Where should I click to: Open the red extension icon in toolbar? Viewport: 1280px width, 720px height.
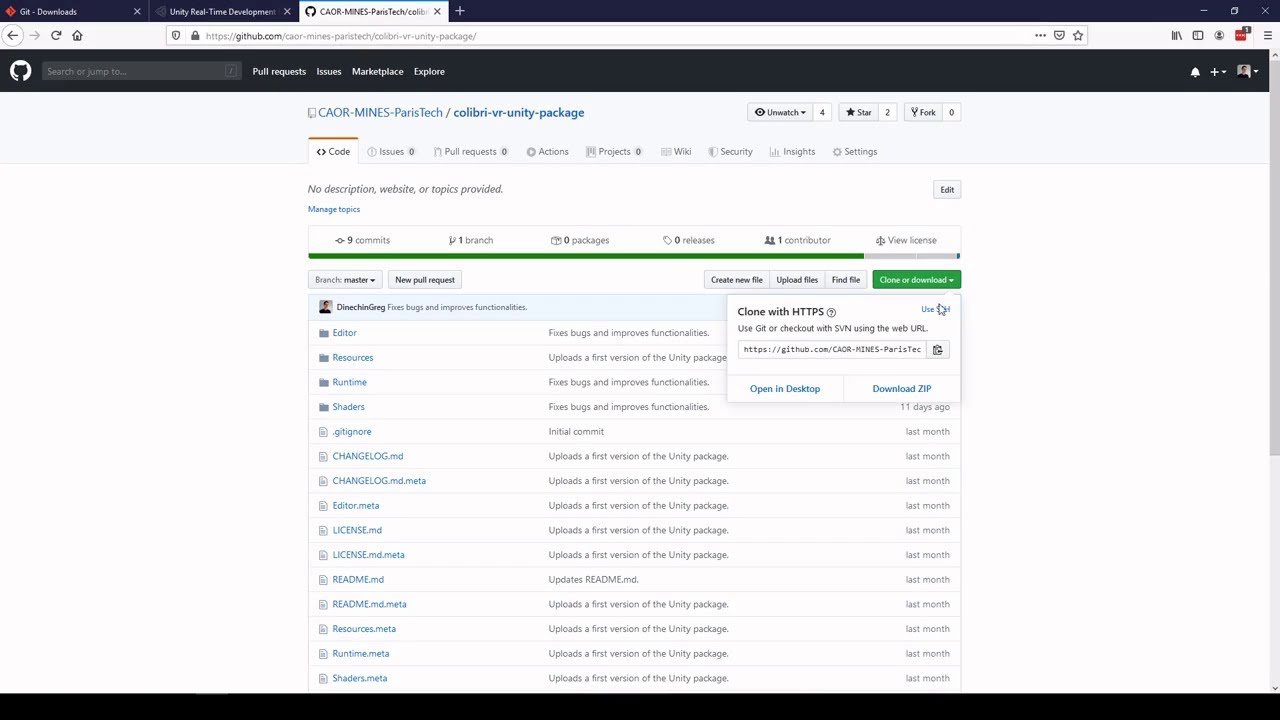tap(1242, 35)
